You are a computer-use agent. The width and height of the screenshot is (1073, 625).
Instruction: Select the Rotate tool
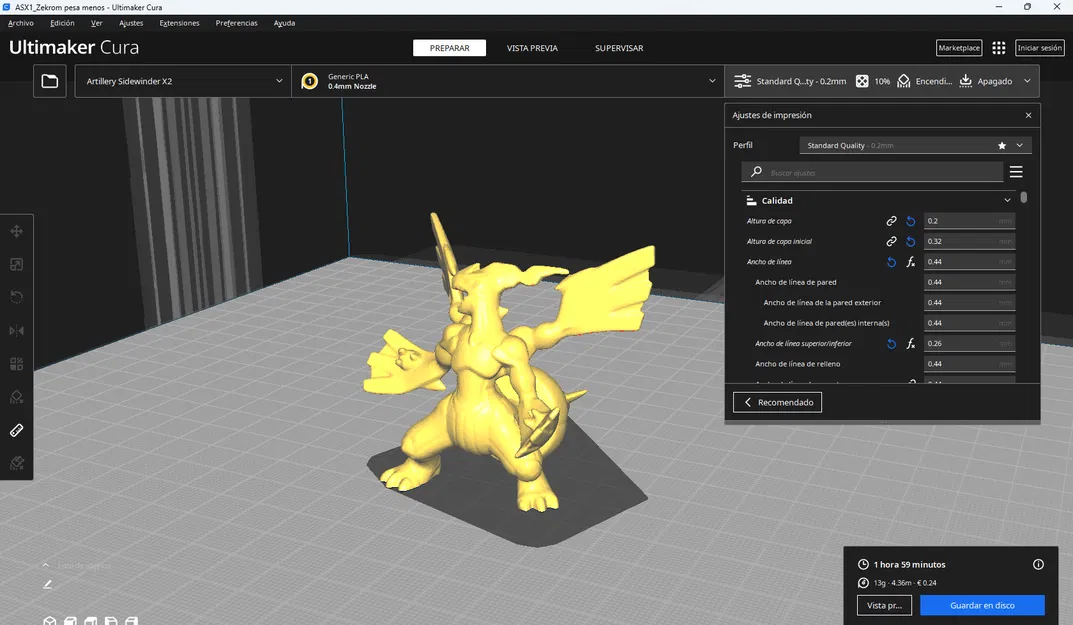pos(16,297)
